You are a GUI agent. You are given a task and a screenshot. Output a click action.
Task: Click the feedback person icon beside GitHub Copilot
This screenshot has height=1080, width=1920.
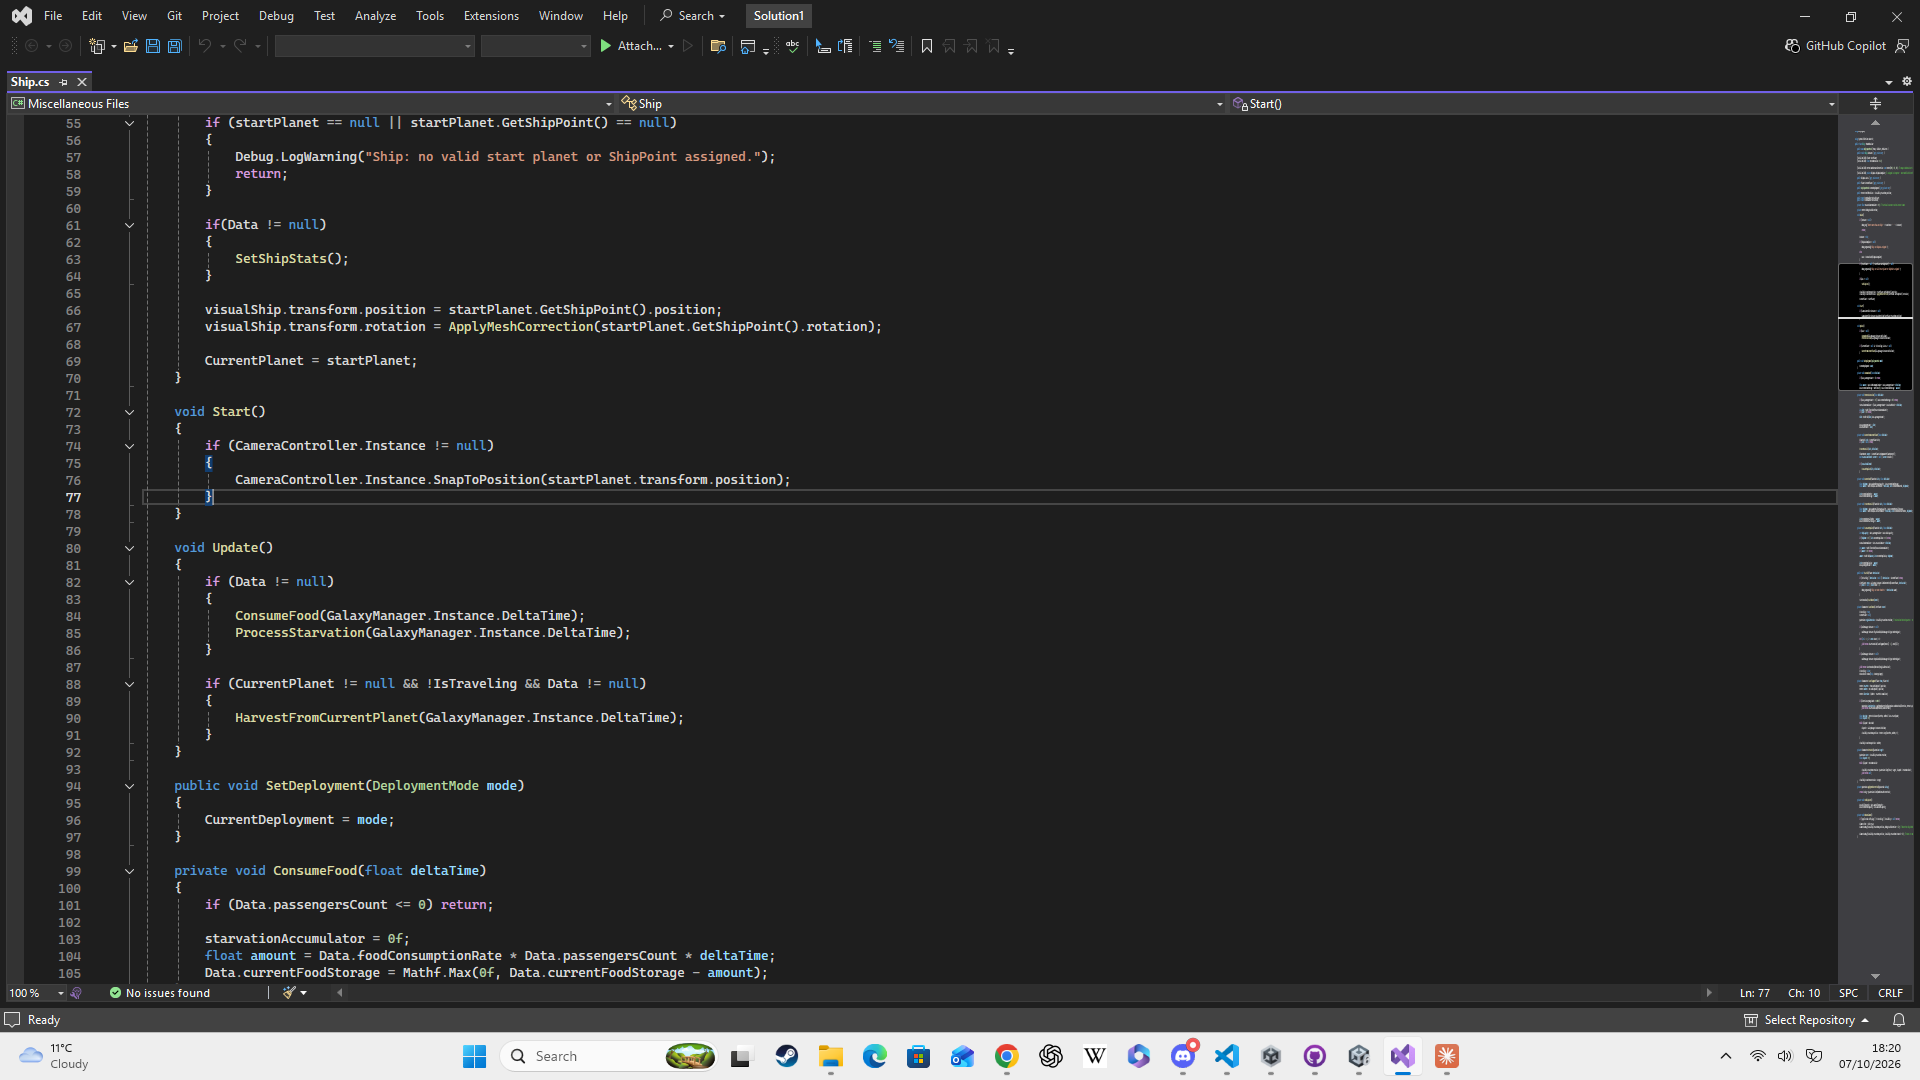pos(1902,46)
